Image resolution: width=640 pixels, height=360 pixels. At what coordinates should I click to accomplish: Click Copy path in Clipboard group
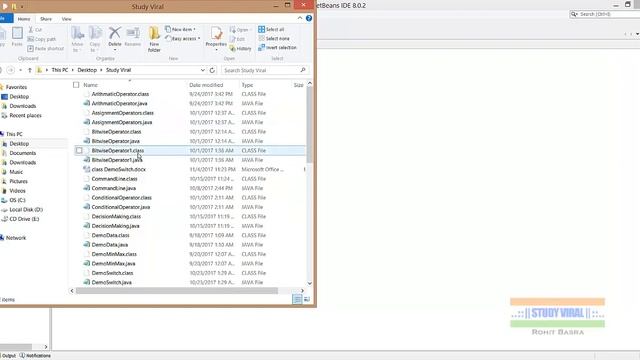point(42,39)
